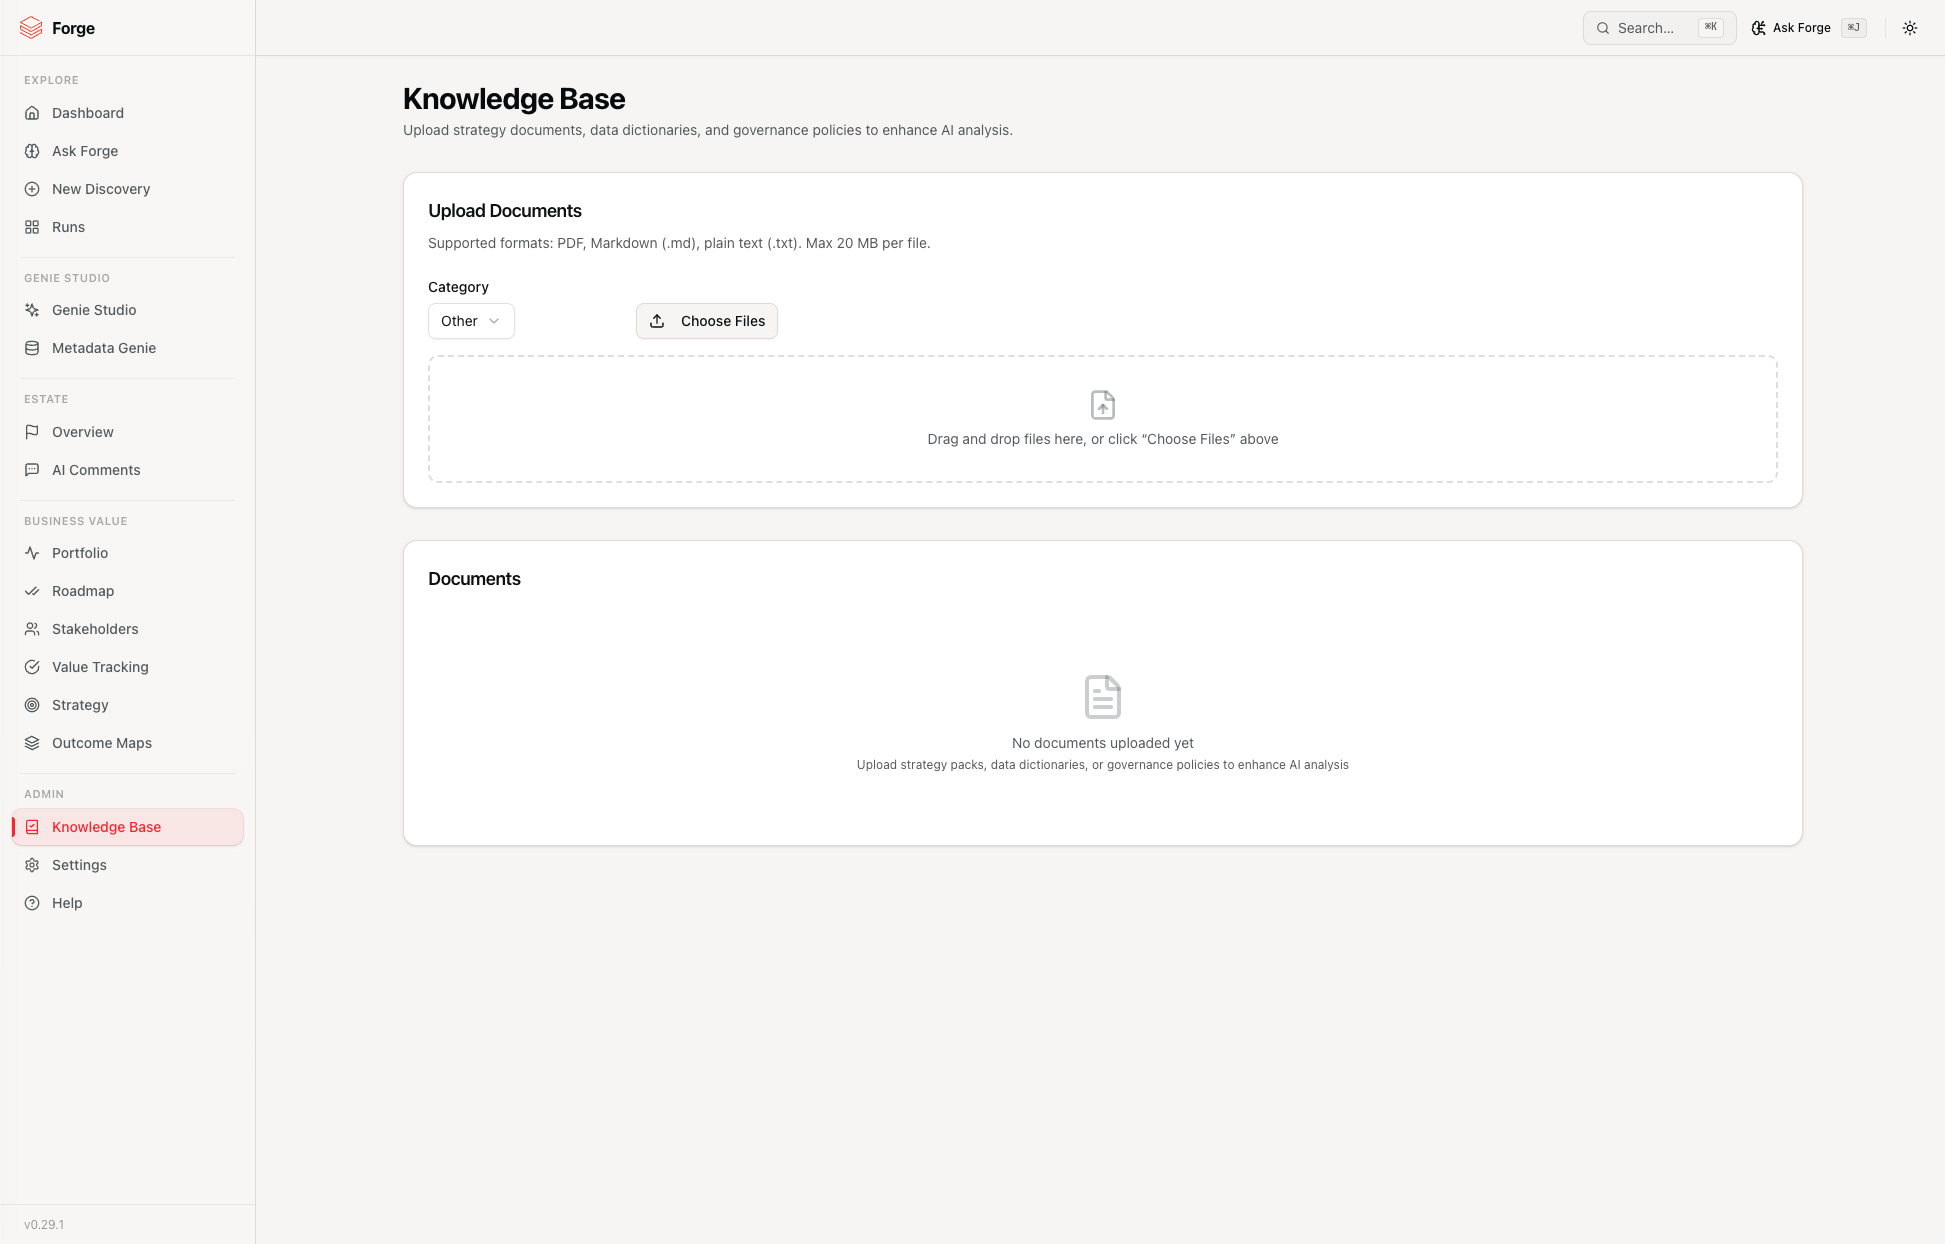Click the Strategy target icon
The width and height of the screenshot is (1945, 1244).
32,705
